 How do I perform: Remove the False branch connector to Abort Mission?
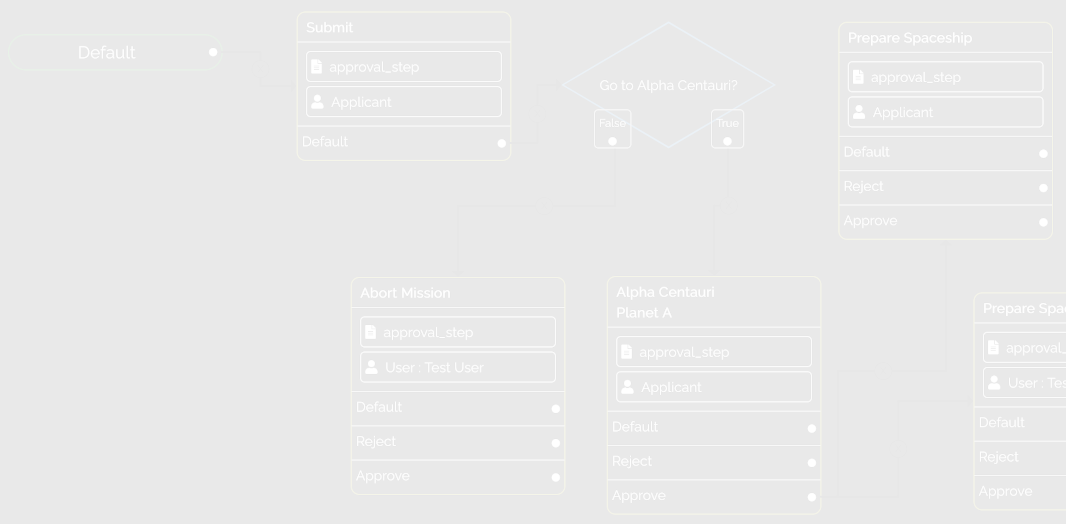[545, 205]
